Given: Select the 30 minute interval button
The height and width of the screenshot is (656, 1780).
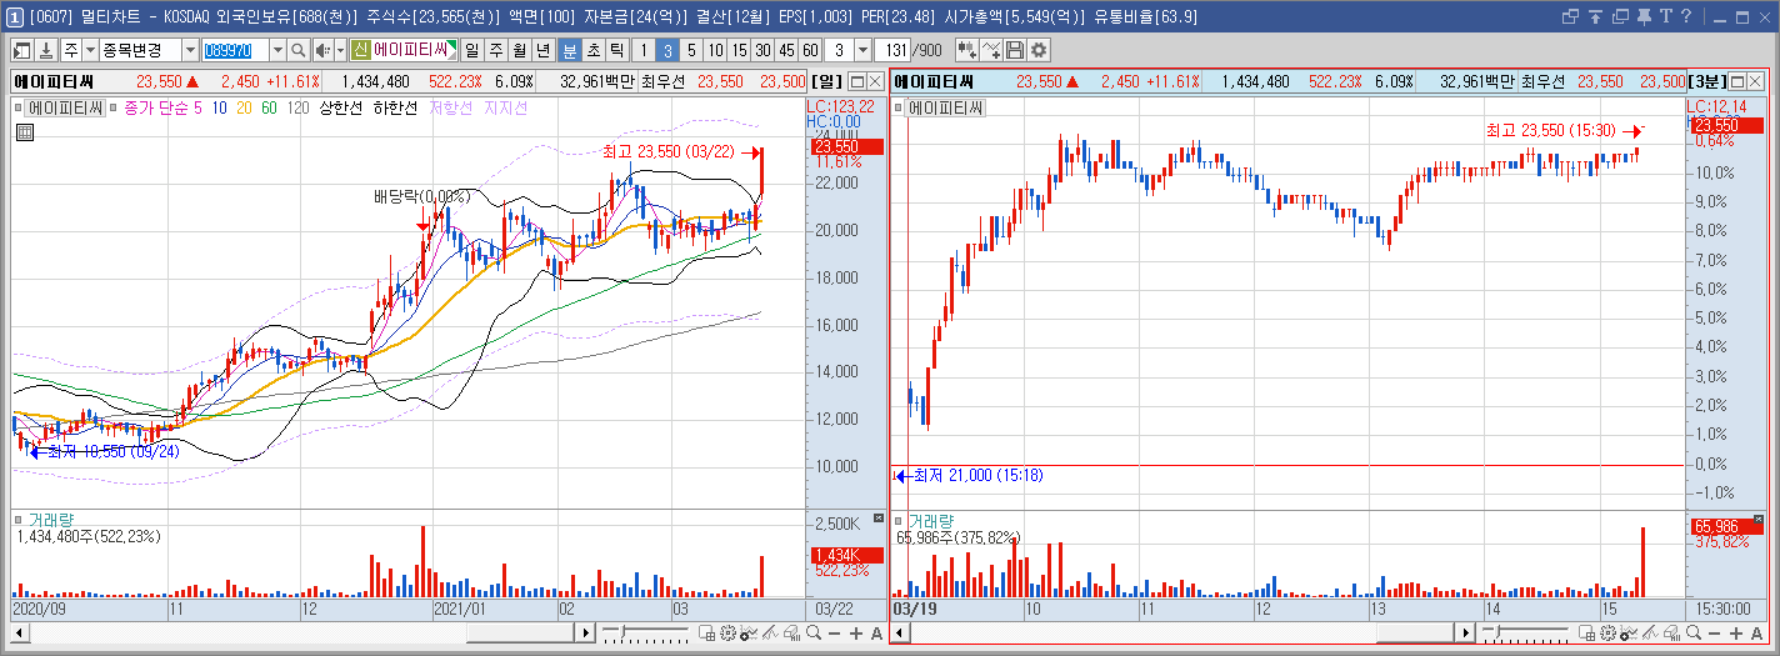Looking at the screenshot, I should coord(763,50).
